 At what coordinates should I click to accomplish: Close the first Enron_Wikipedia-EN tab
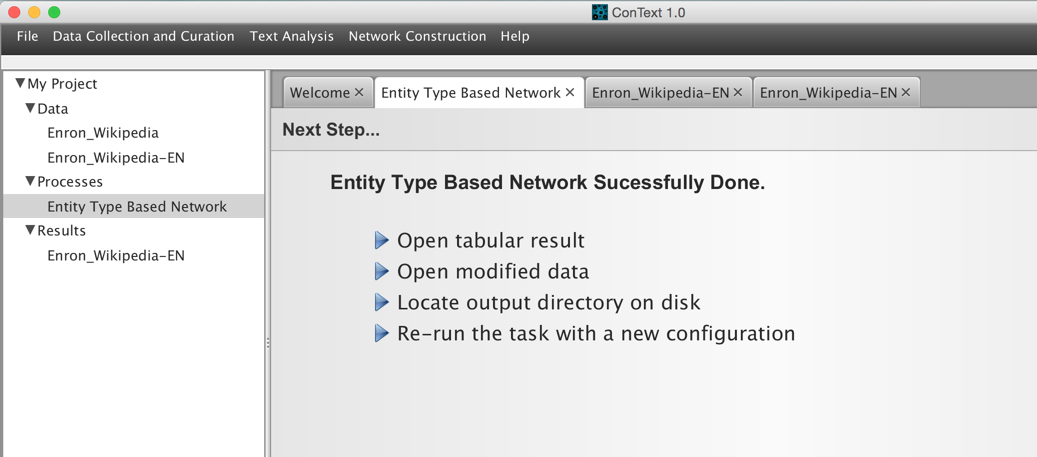(738, 93)
